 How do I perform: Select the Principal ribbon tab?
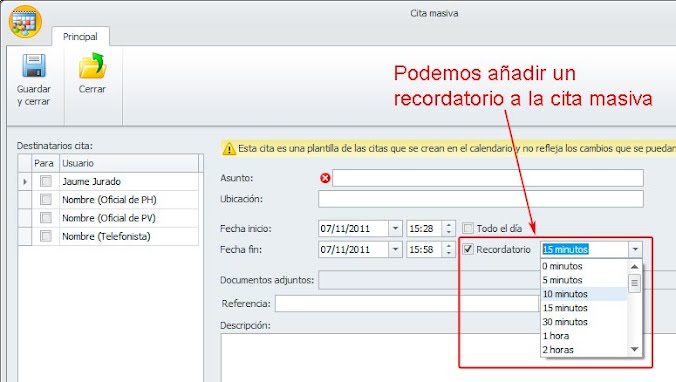pyautogui.click(x=80, y=37)
